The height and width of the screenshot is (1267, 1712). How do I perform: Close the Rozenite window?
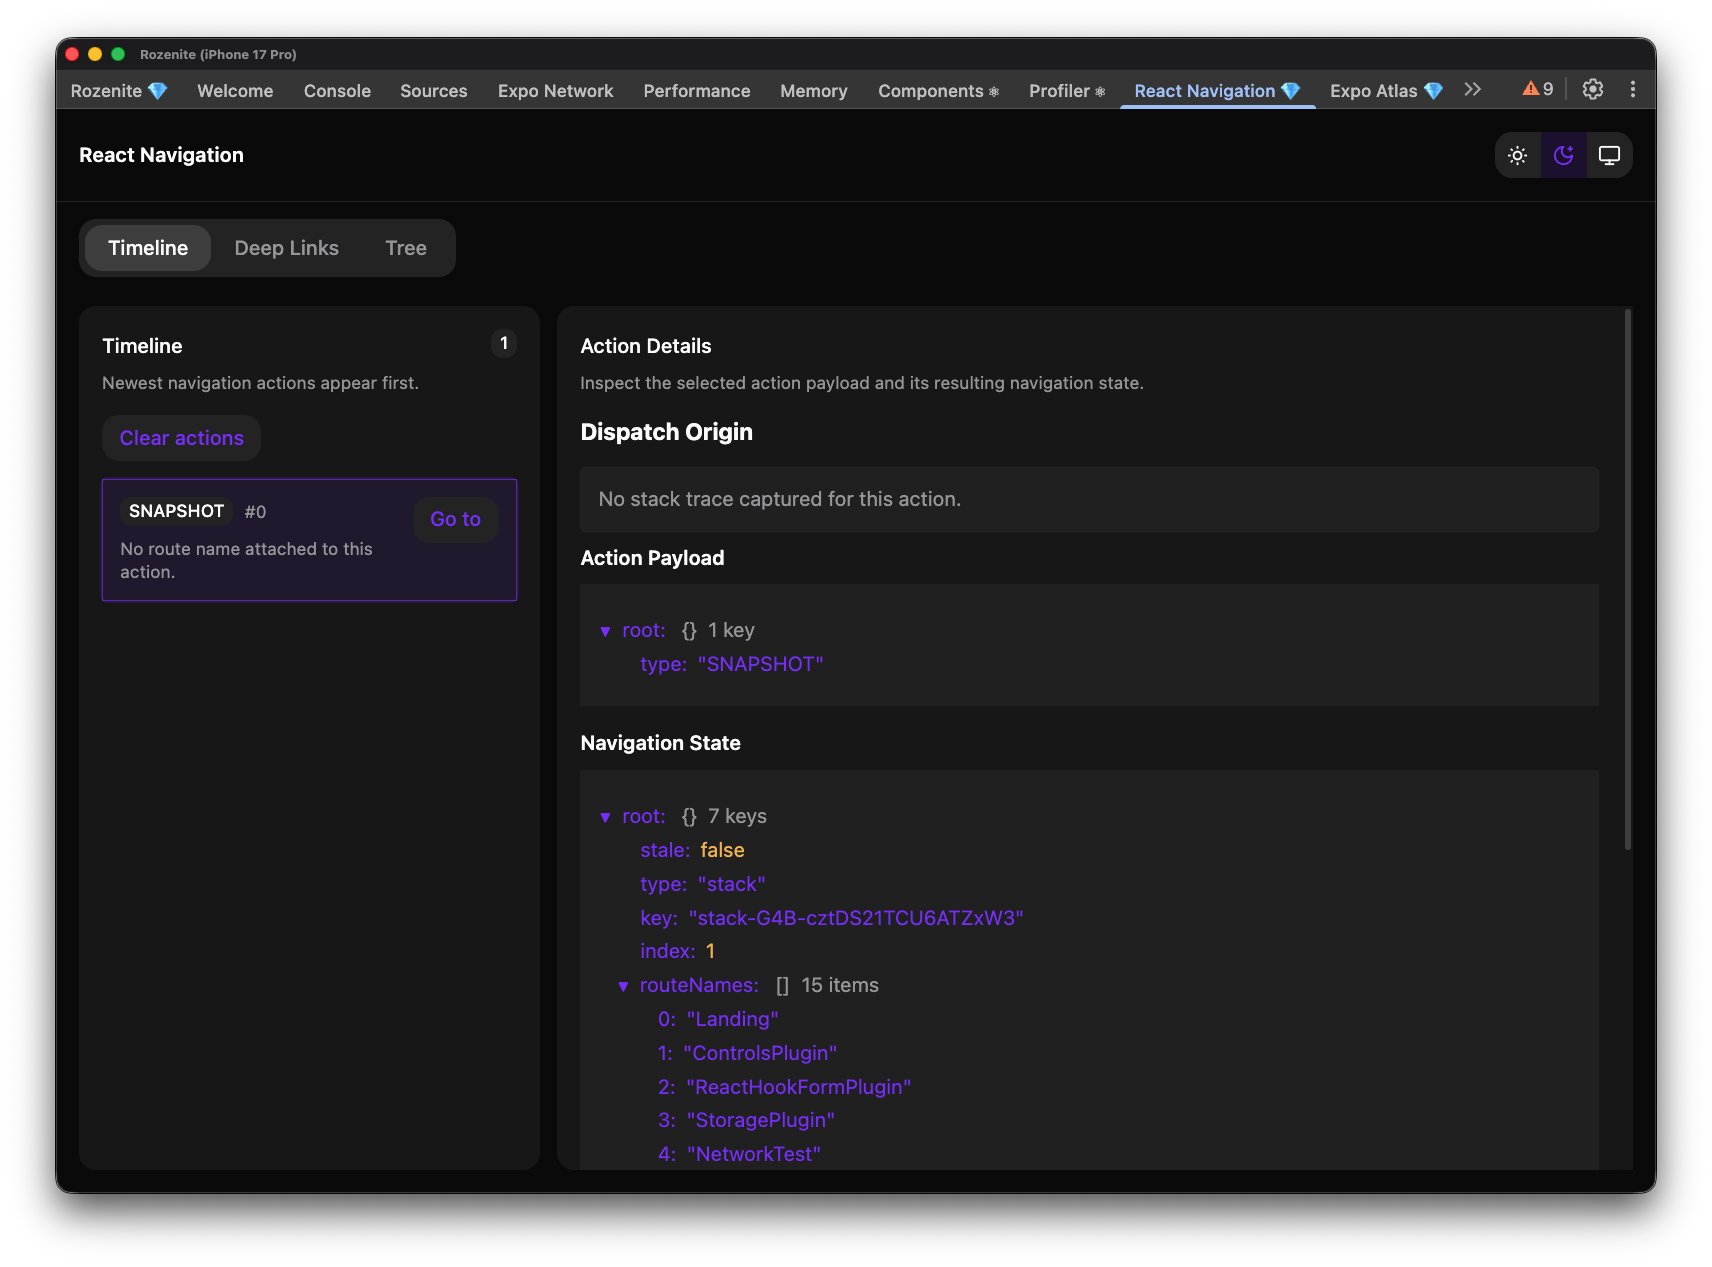point(72,54)
